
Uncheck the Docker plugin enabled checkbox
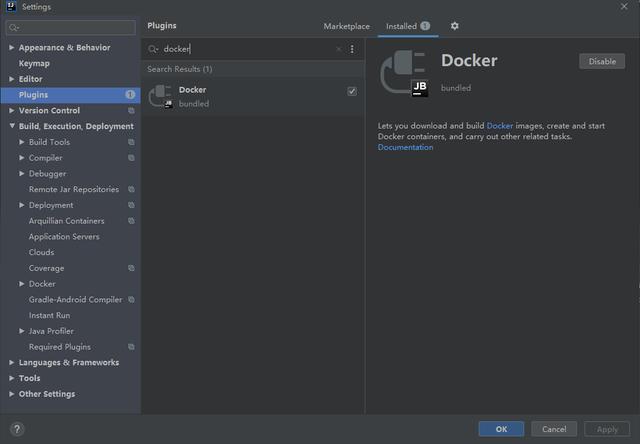pyautogui.click(x=352, y=91)
